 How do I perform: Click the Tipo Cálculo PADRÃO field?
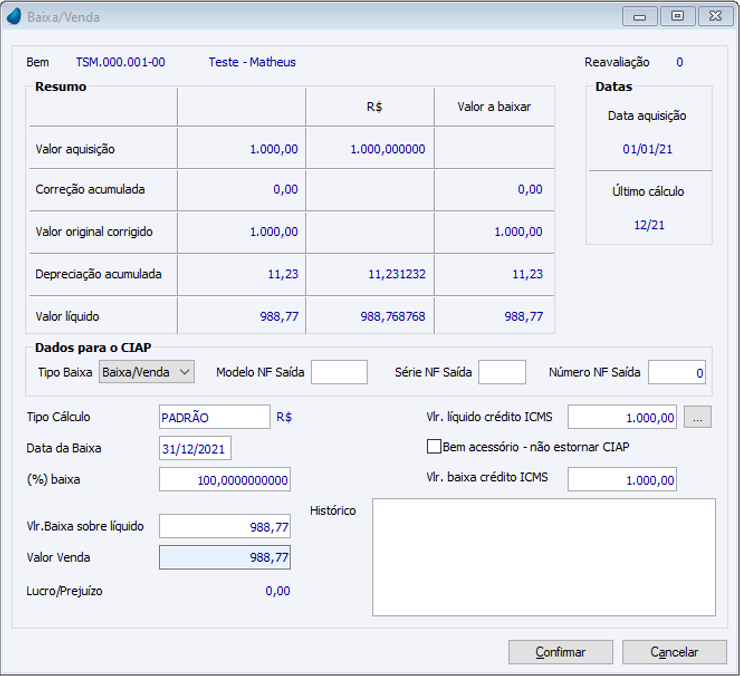click(215, 417)
